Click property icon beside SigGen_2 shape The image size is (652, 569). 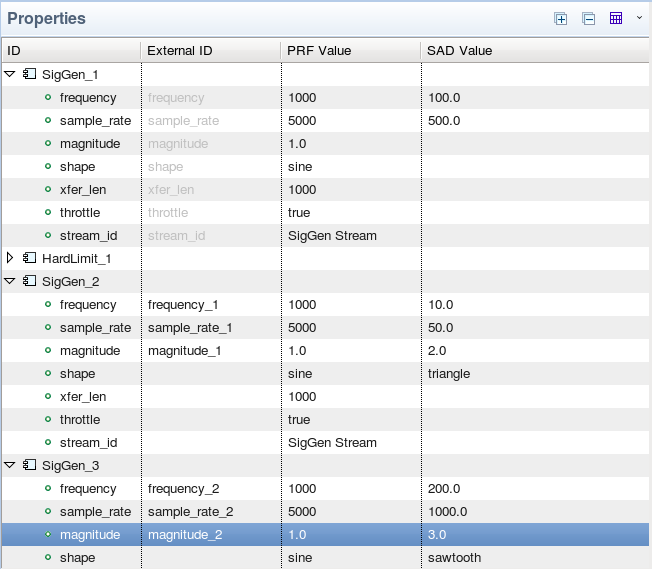tap(48, 373)
